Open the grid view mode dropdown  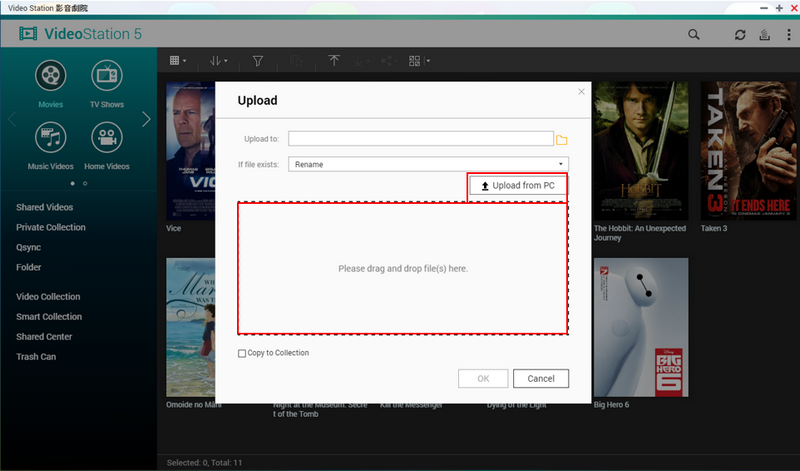178,61
